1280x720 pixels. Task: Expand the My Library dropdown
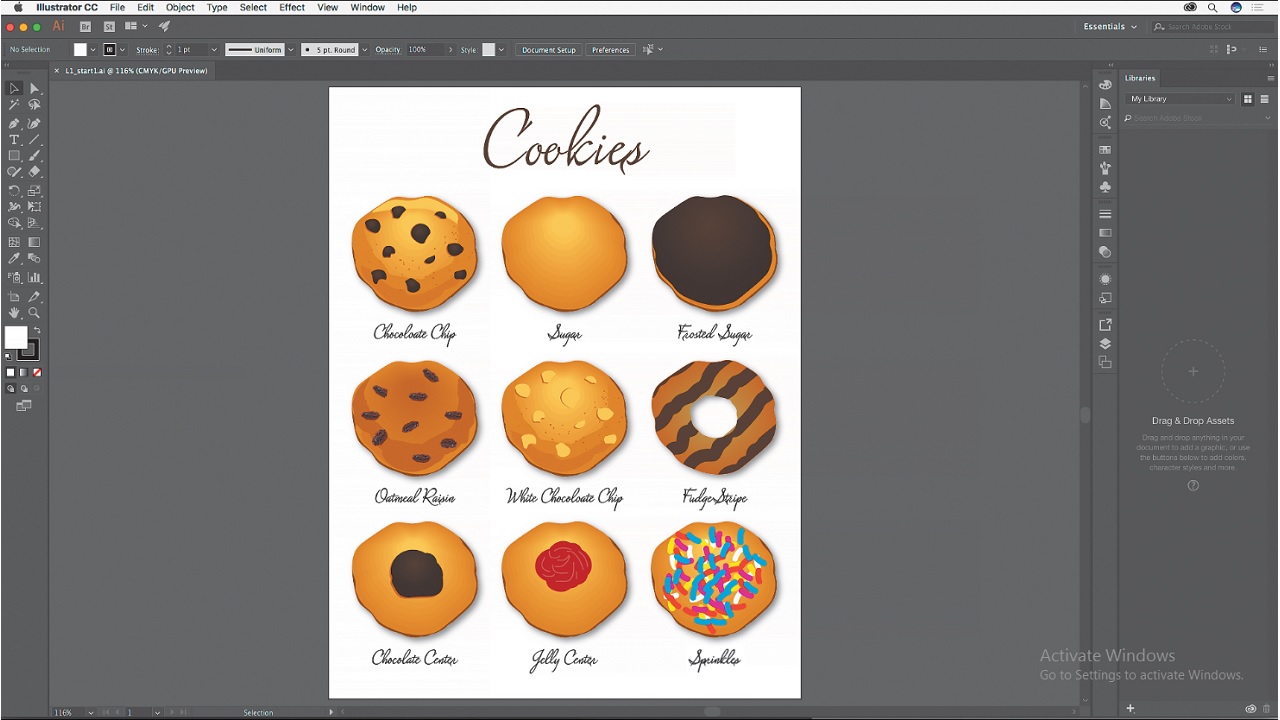1180,98
